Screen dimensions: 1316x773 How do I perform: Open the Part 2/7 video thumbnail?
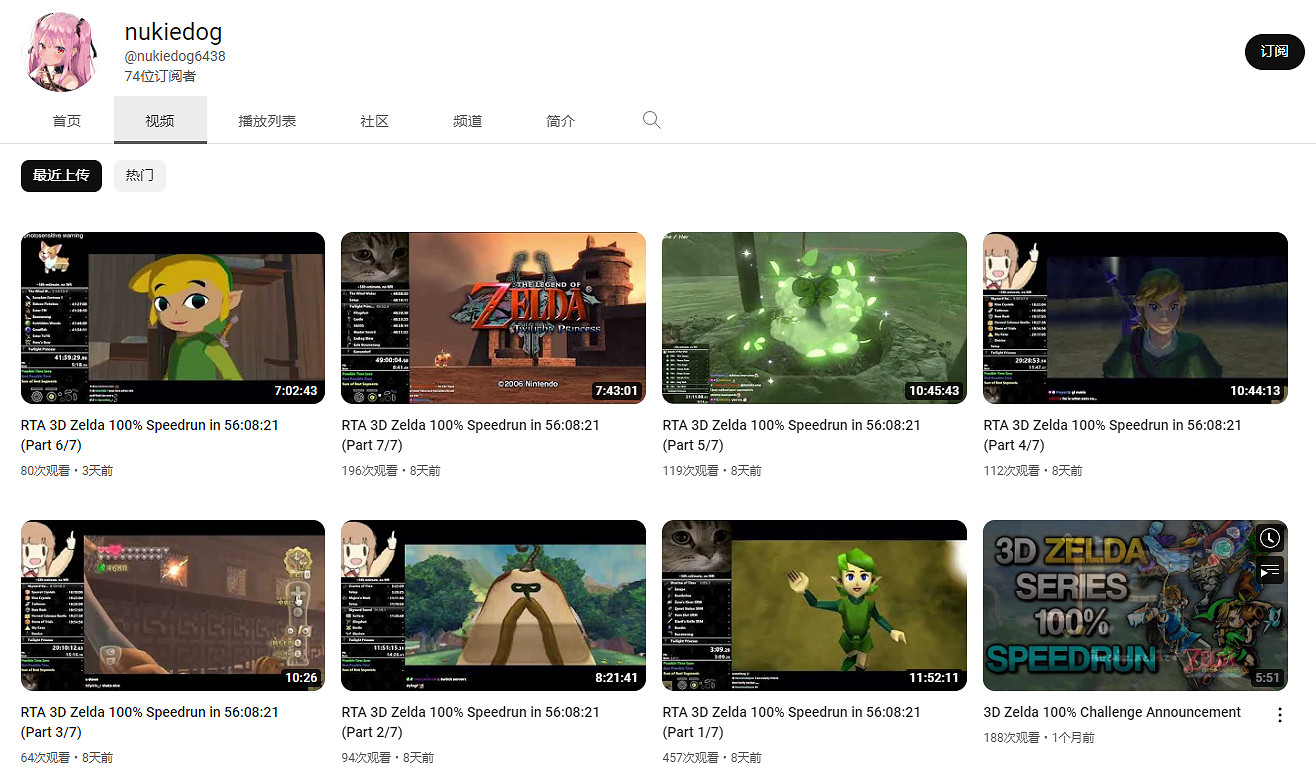(x=493, y=605)
